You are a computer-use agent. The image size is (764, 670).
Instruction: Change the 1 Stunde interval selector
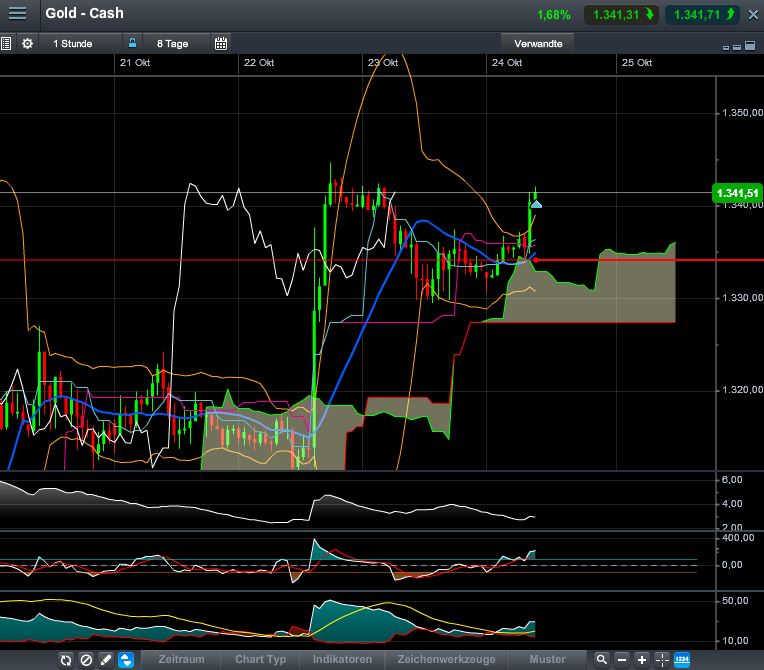(73, 43)
